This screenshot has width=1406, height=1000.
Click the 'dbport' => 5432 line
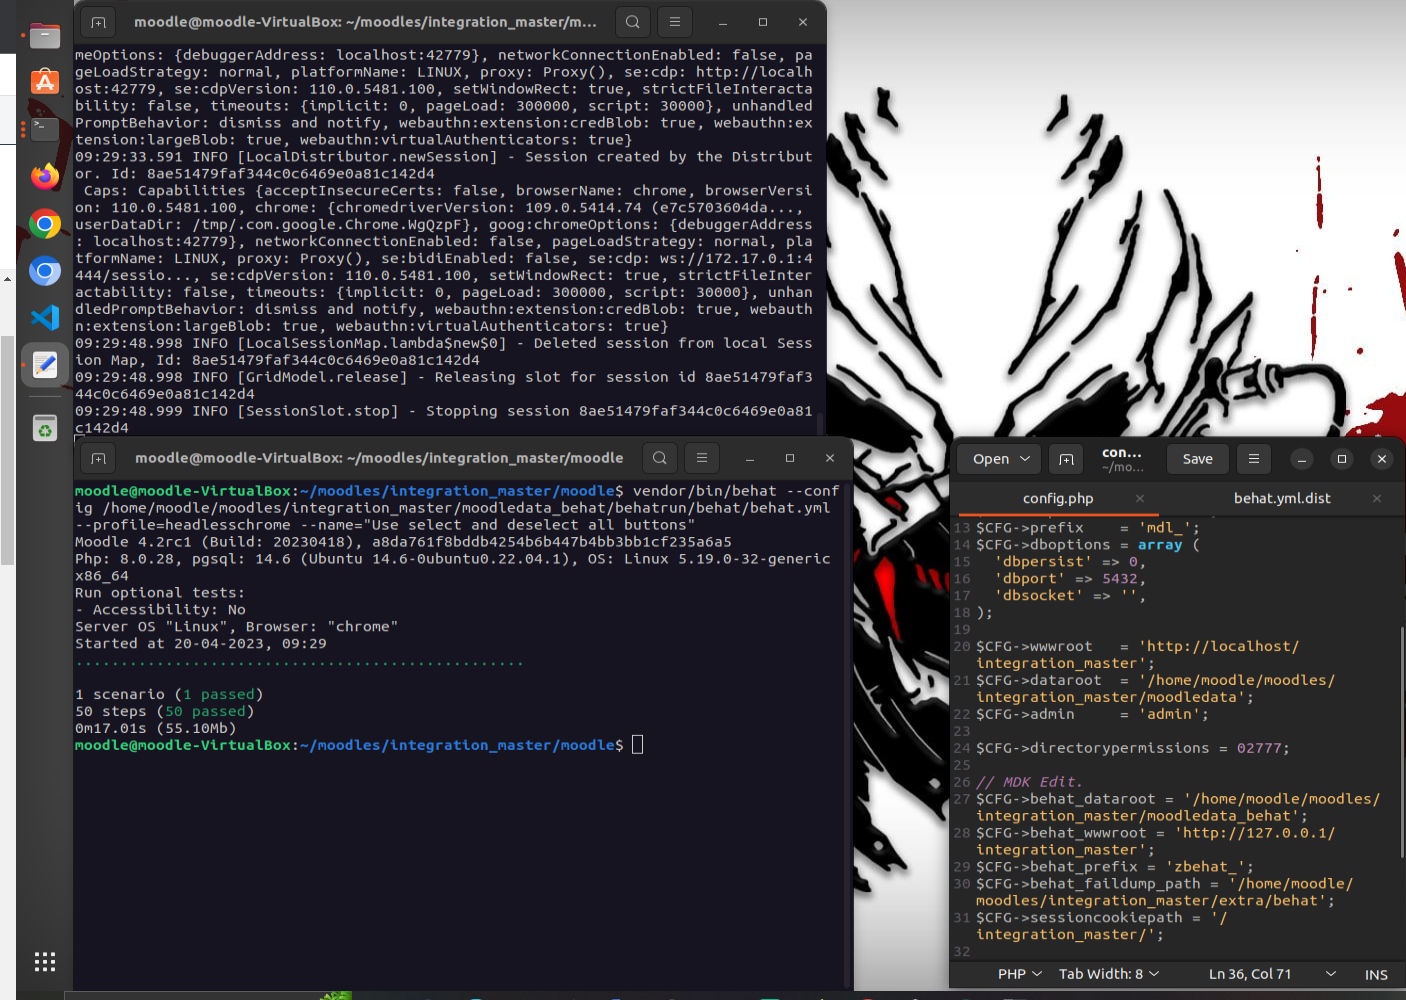pyautogui.click(x=1070, y=578)
